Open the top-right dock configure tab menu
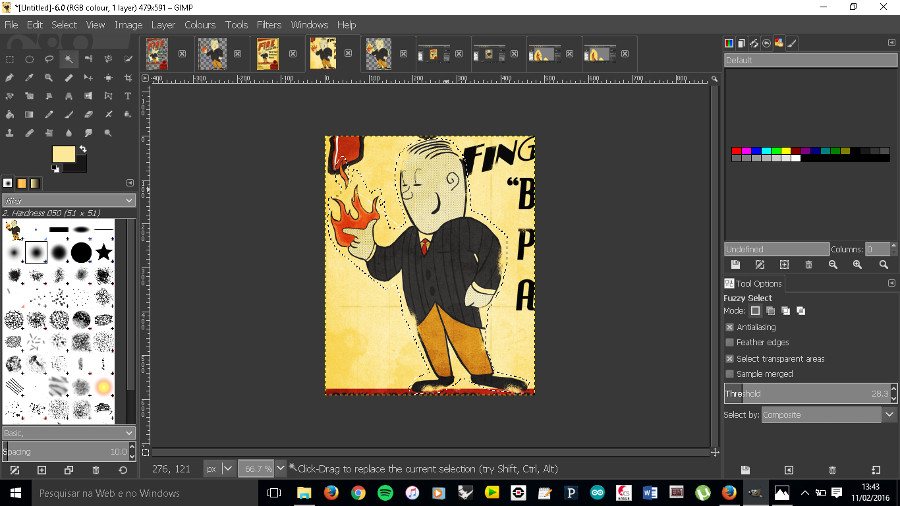The width and height of the screenshot is (900, 506). point(891,42)
